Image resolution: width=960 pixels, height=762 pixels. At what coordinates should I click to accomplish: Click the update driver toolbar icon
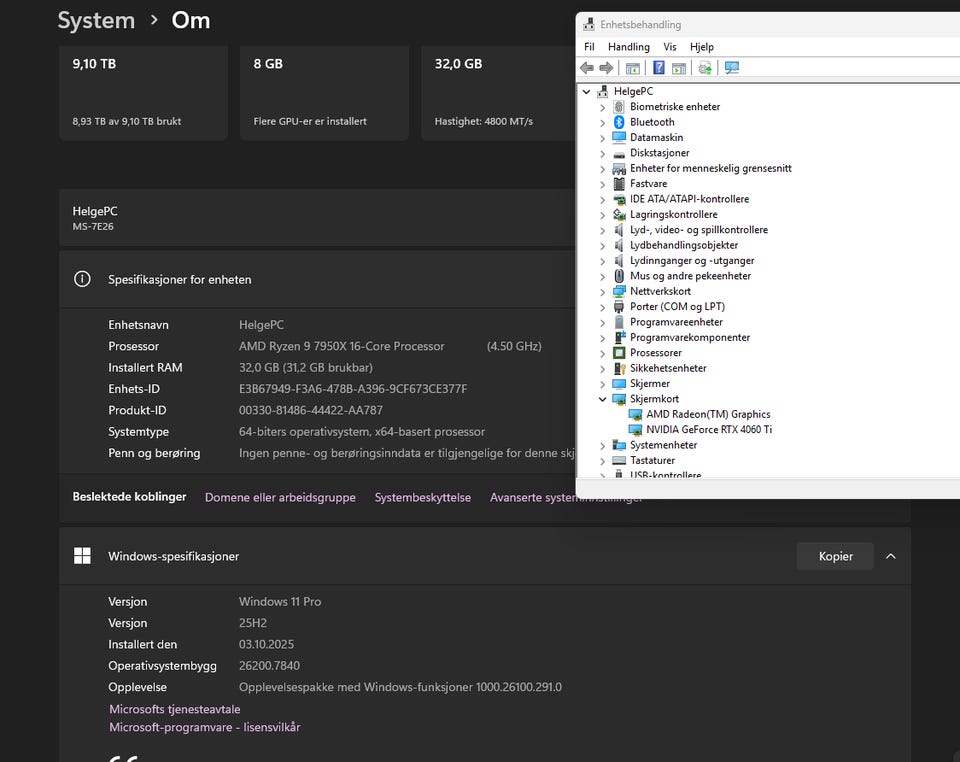[706, 68]
